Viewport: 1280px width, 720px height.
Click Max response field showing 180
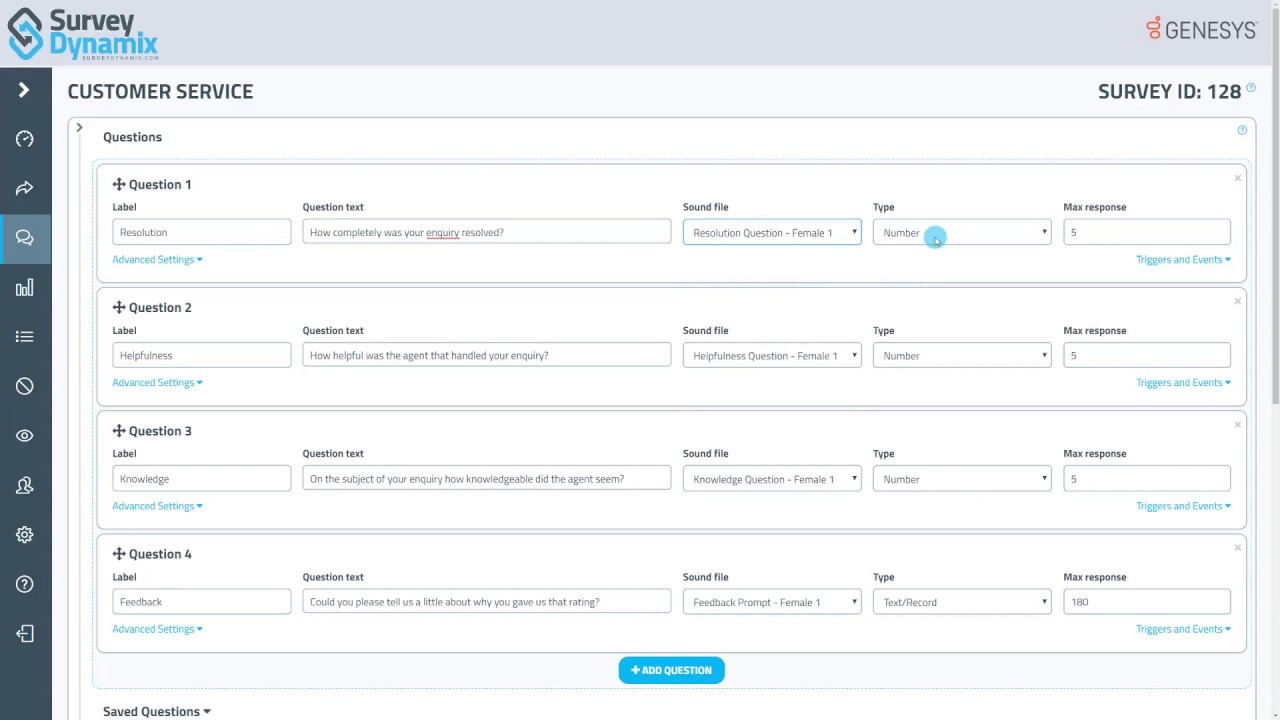(1147, 602)
